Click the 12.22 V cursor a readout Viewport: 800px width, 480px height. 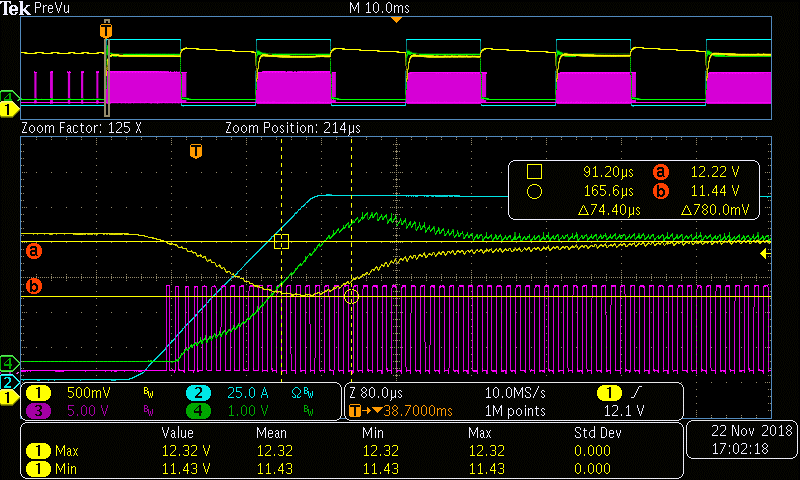tap(714, 172)
